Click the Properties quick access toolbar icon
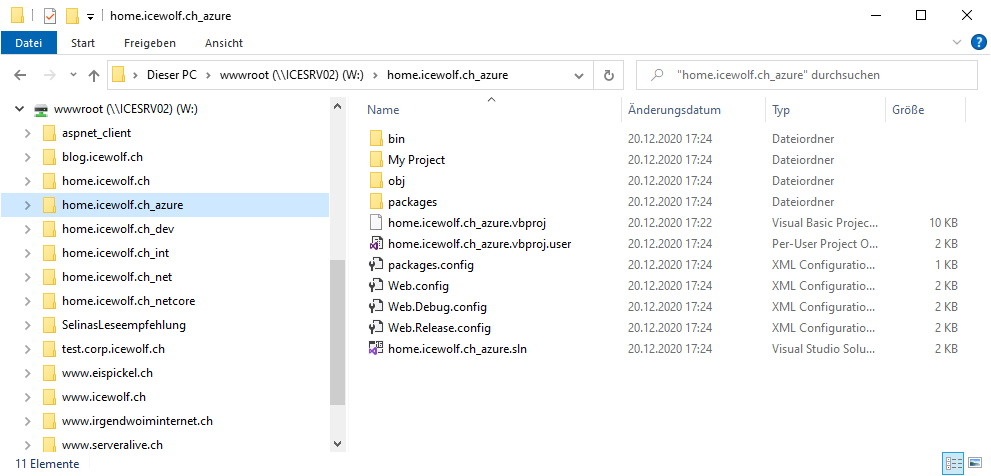 coord(50,16)
